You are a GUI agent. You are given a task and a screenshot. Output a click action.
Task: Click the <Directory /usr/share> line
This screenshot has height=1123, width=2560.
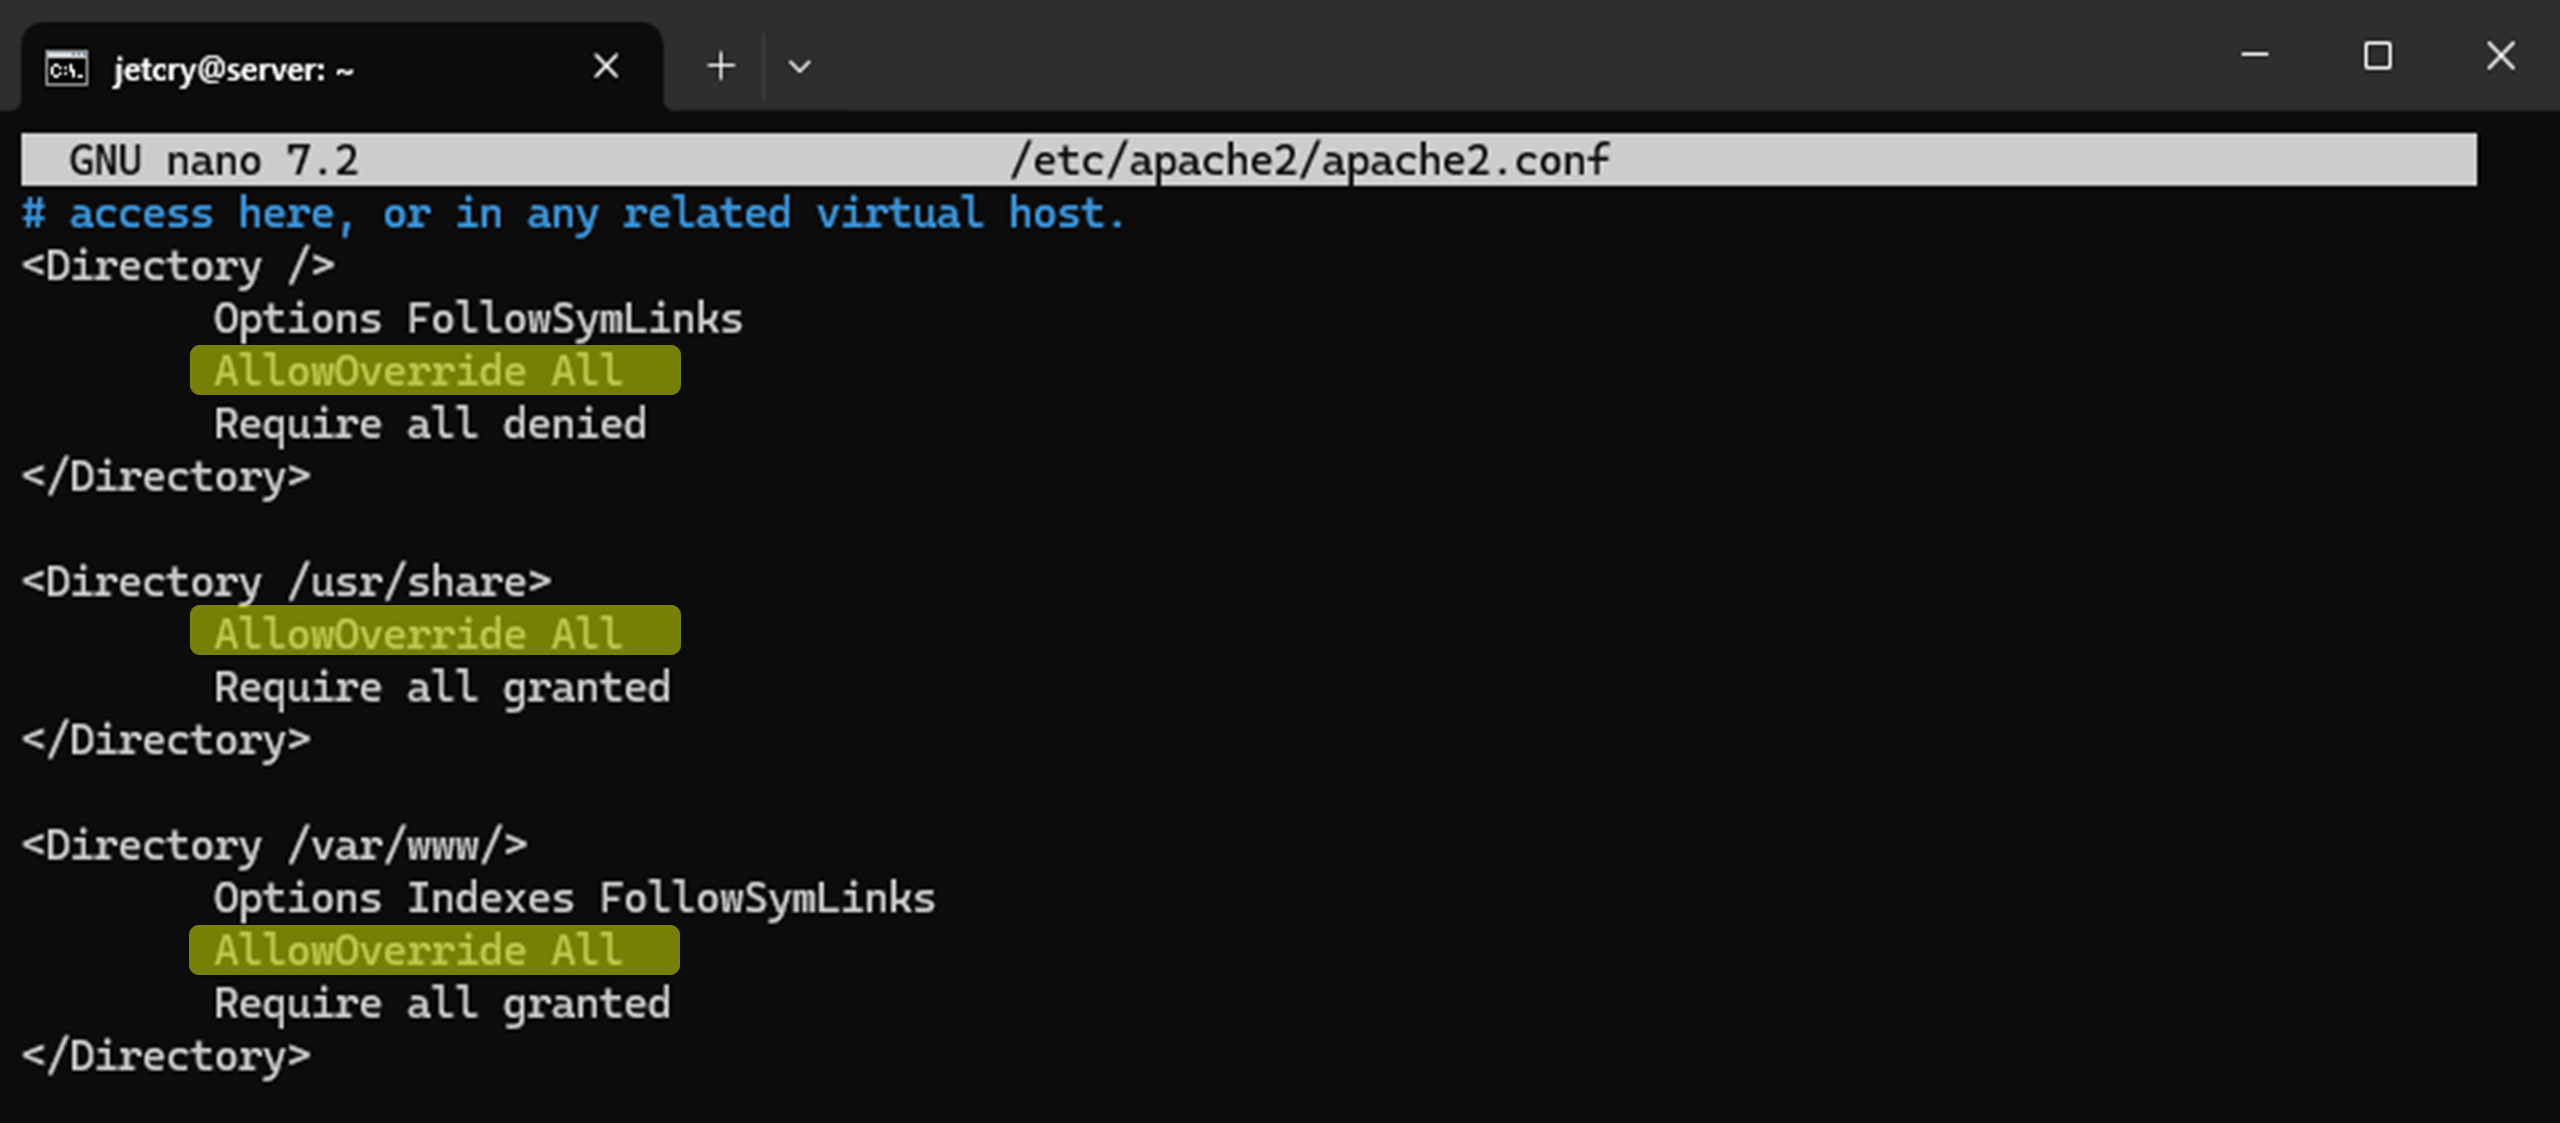point(286,582)
